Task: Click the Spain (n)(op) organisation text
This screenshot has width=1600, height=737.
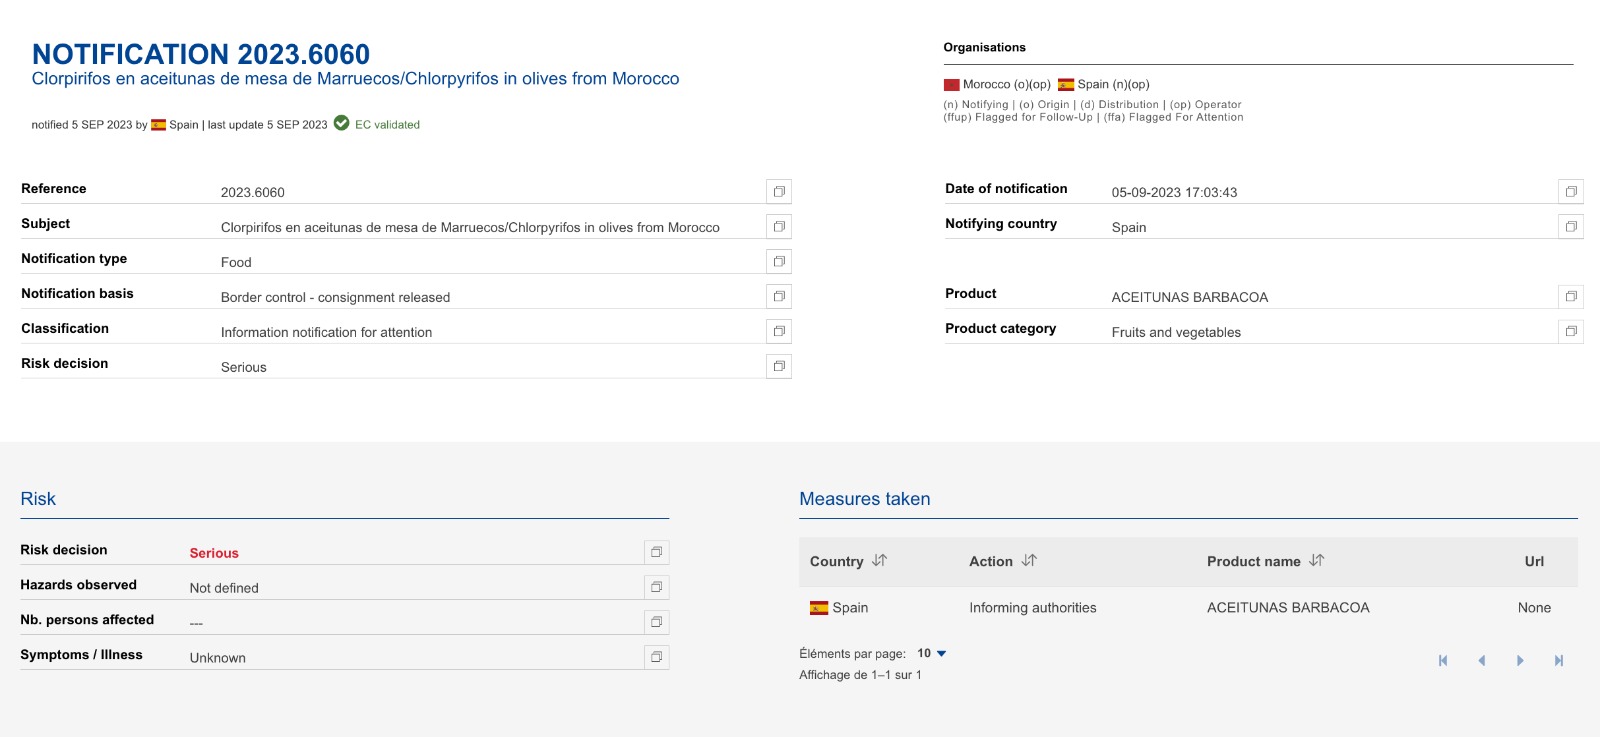Action: point(1113,84)
